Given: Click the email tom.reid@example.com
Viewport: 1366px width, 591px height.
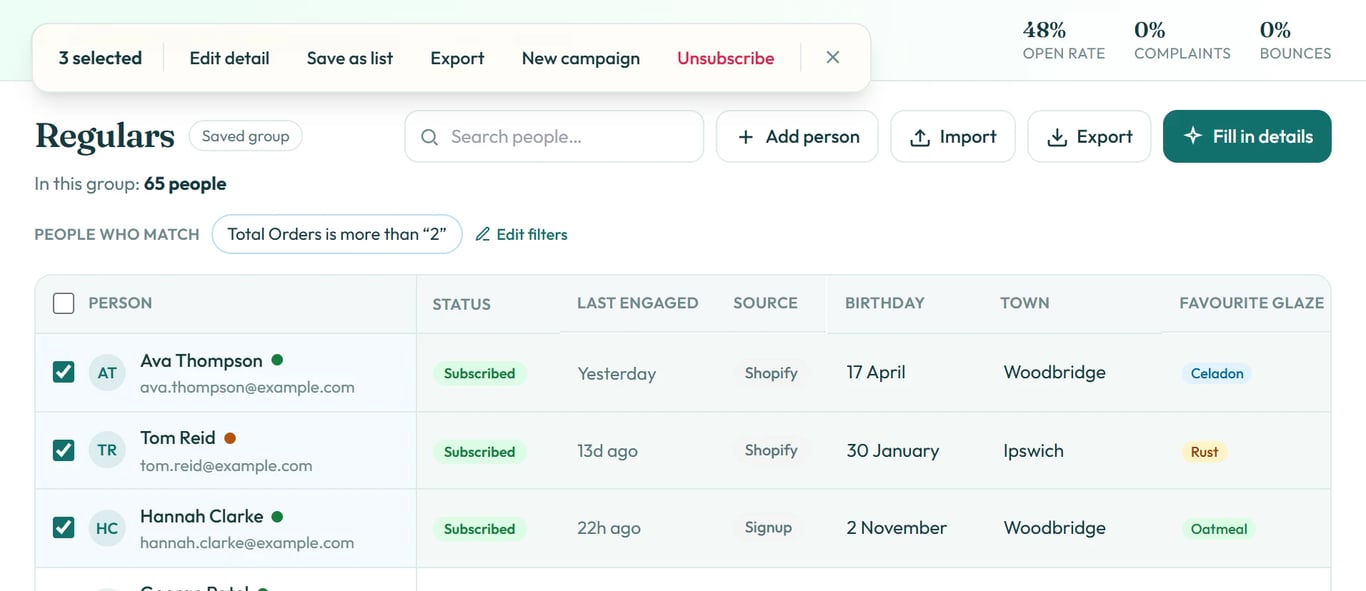Looking at the screenshot, I should [x=226, y=466].
